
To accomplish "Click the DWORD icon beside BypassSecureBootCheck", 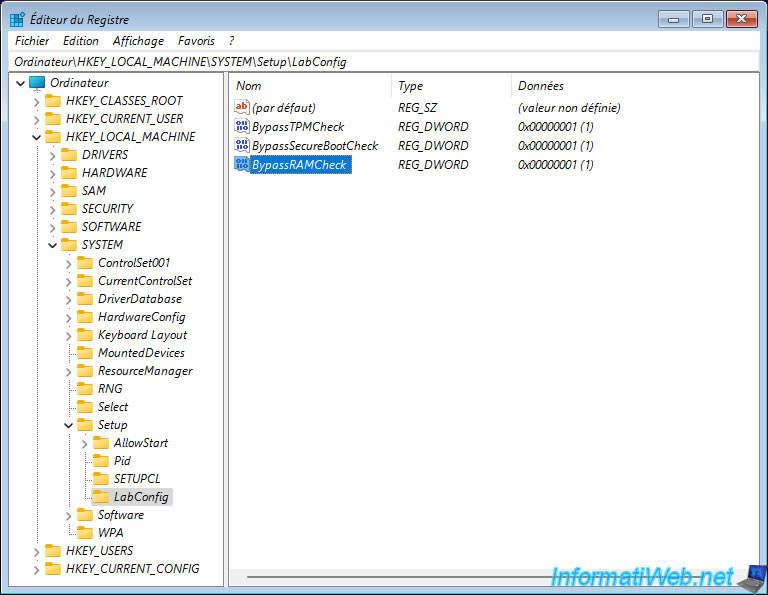I will click(x=242, y=145).
